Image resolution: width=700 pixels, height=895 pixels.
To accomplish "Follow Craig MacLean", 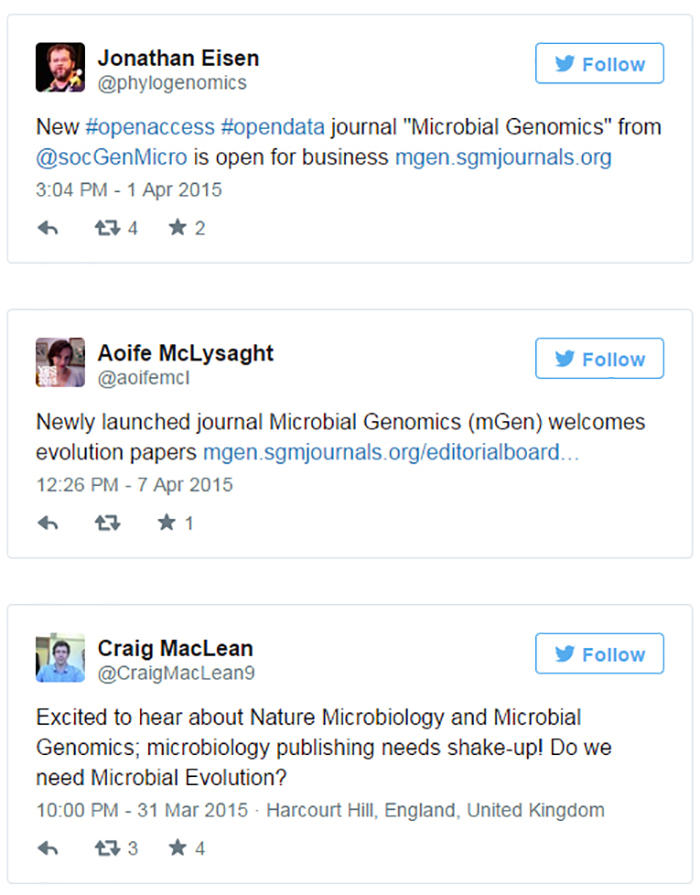I will pyautogui.click(x=600, y=654).
